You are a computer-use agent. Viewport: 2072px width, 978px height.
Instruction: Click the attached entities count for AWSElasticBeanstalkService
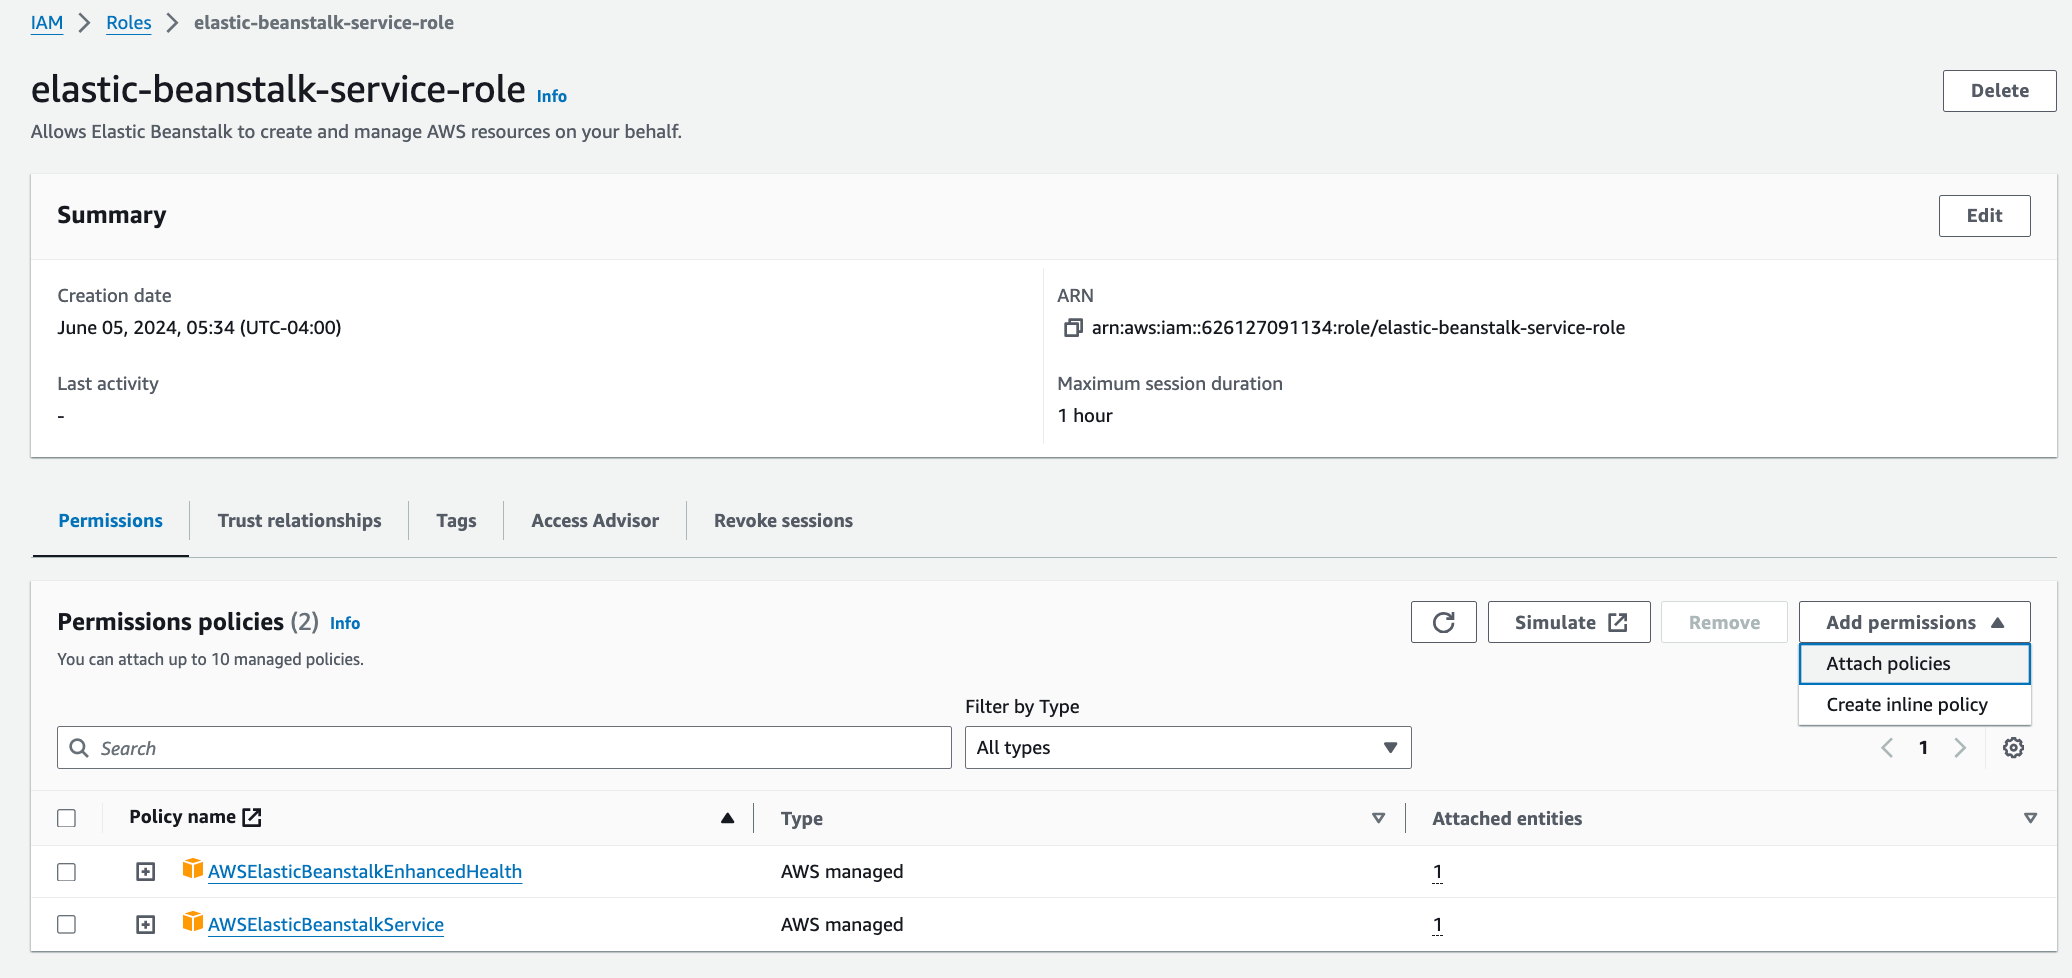click(x=1437, y=925)
